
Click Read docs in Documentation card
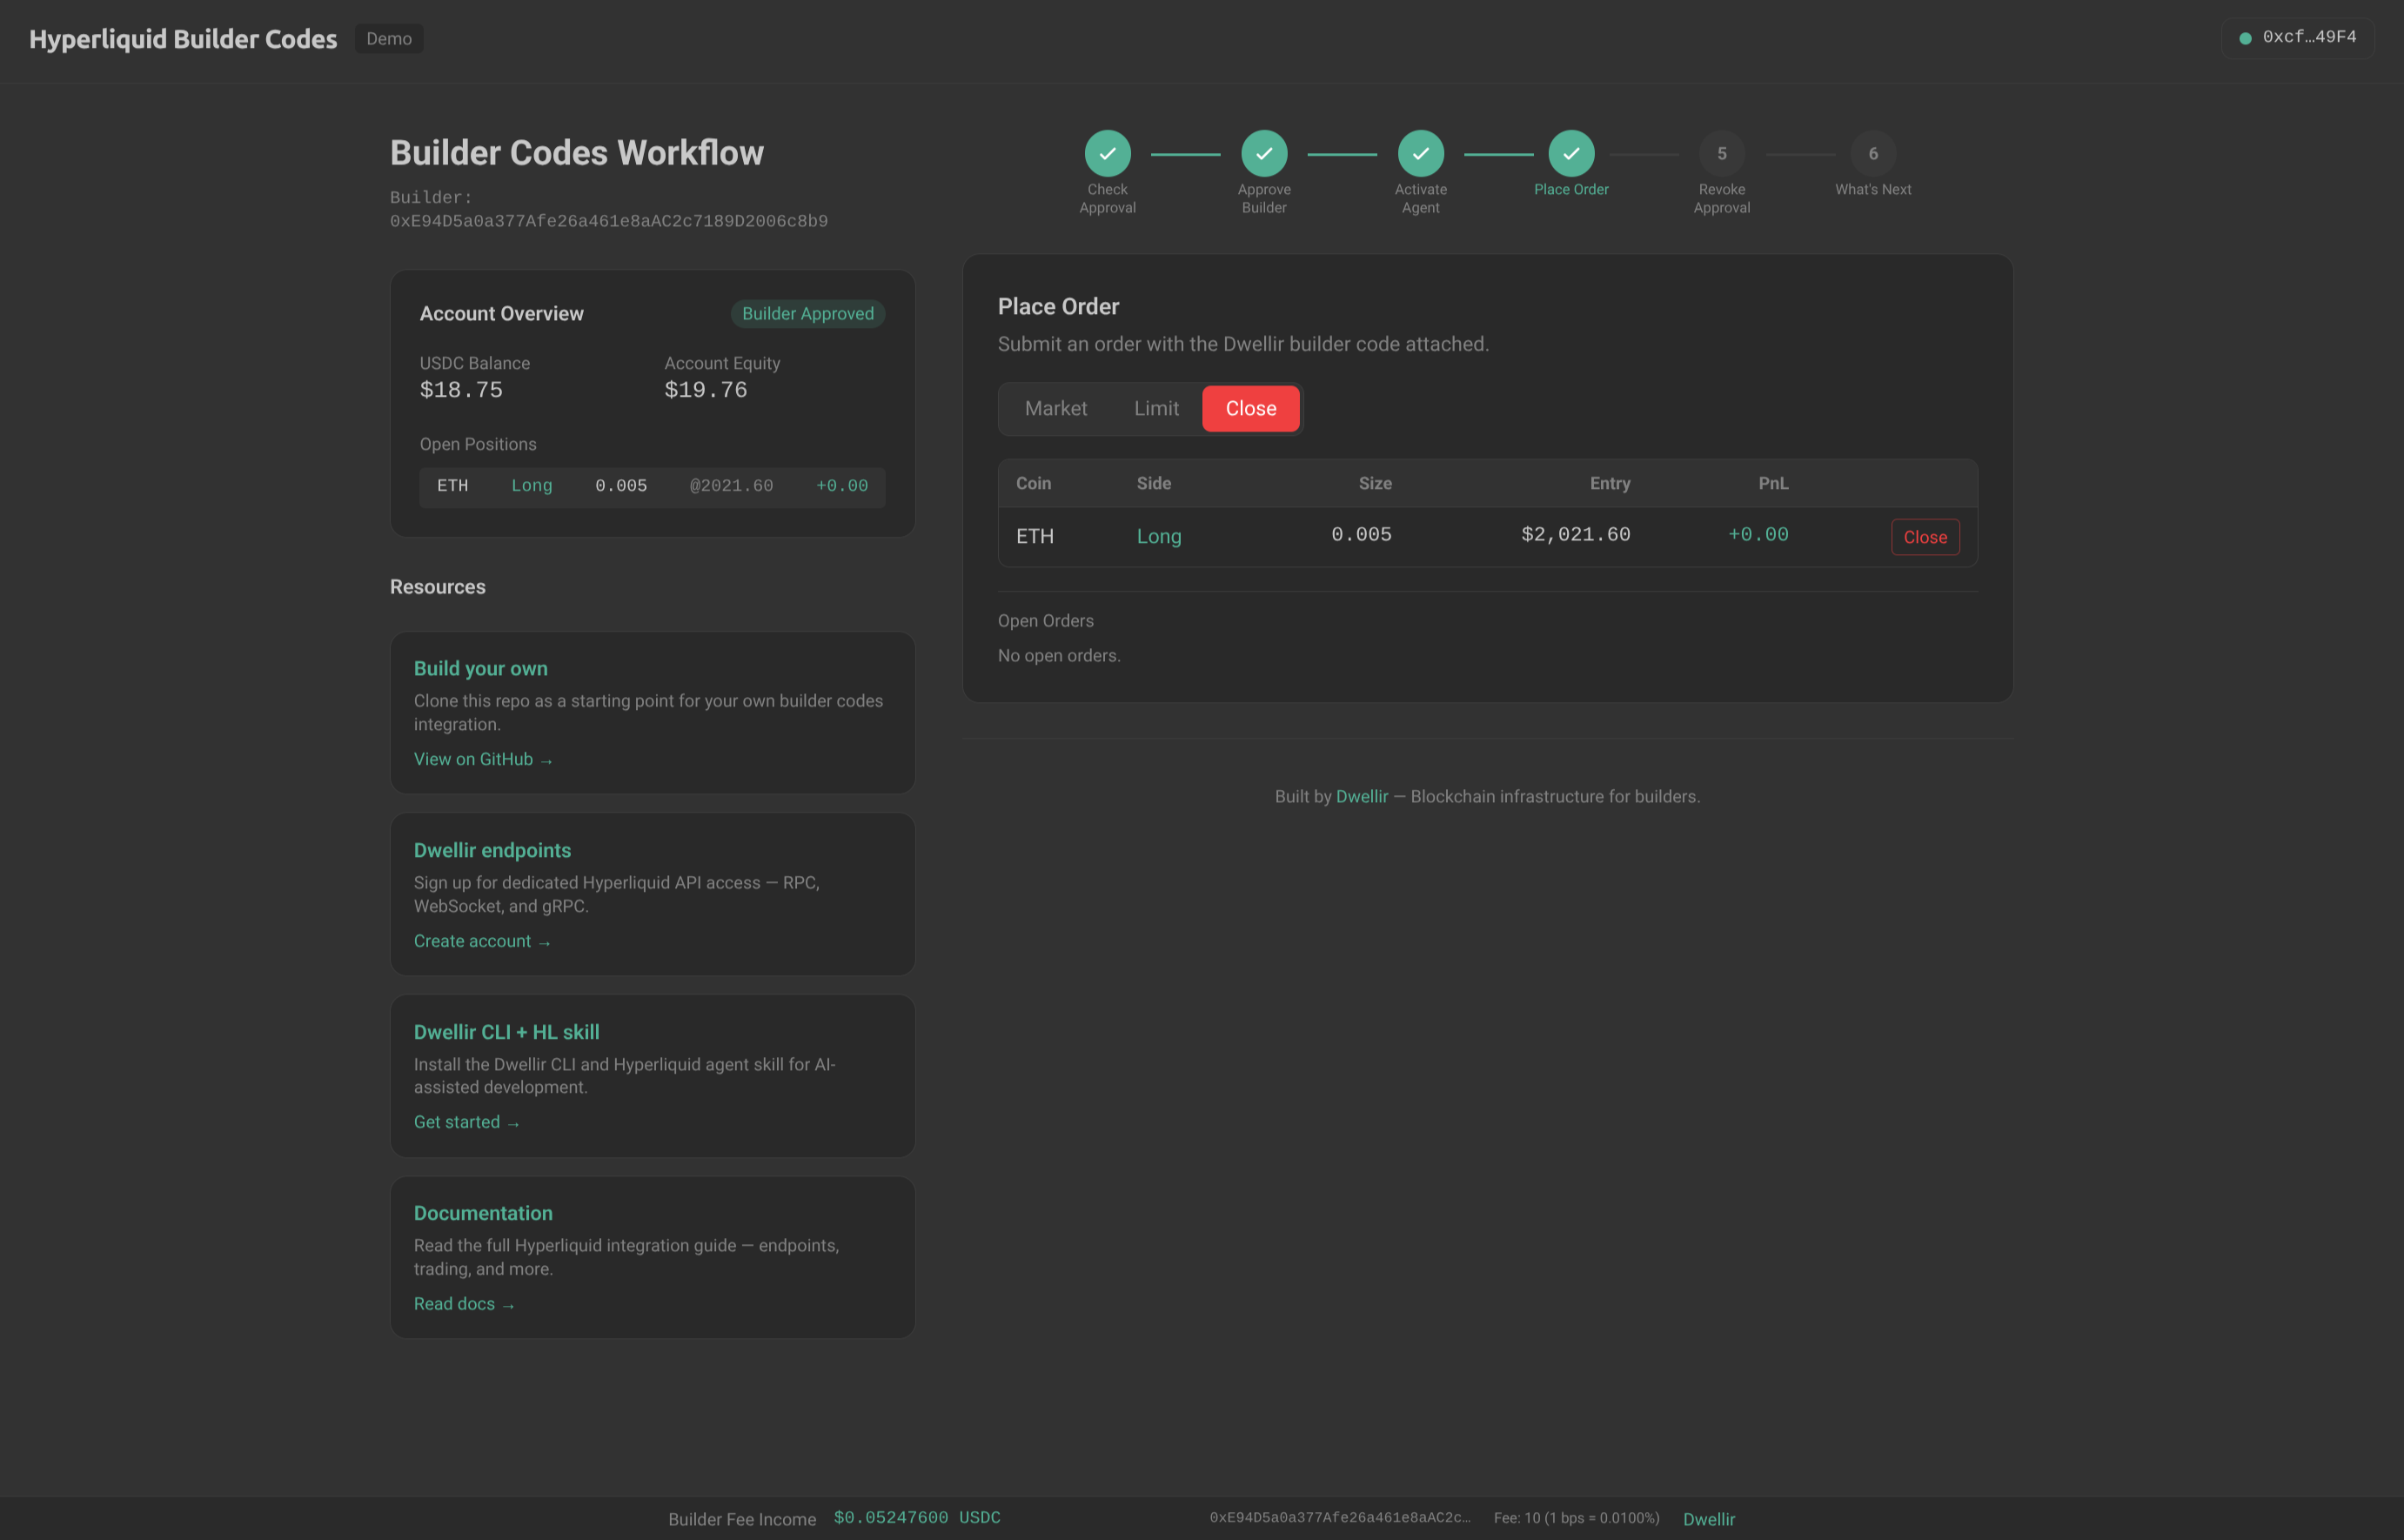click(463, 1303)
